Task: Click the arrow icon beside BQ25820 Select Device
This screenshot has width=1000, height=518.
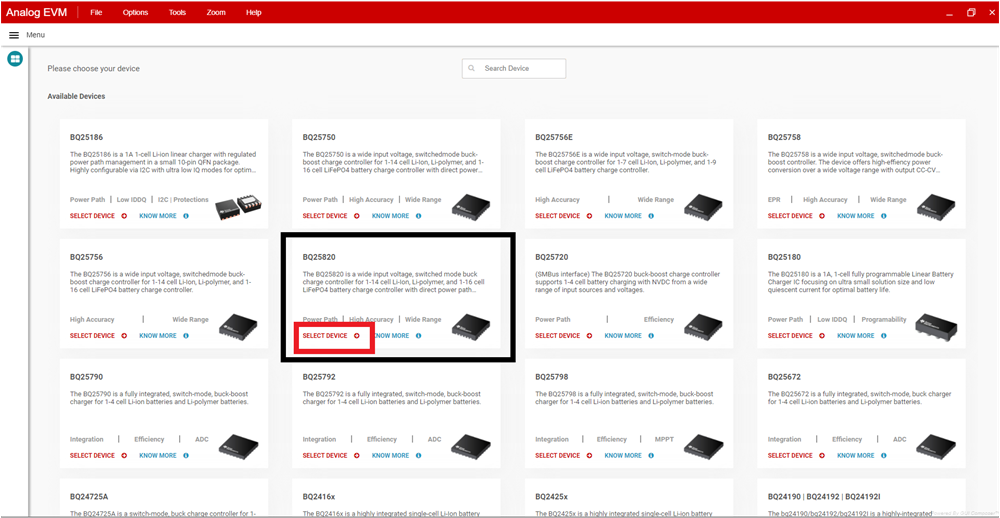Action: (357, 336)
